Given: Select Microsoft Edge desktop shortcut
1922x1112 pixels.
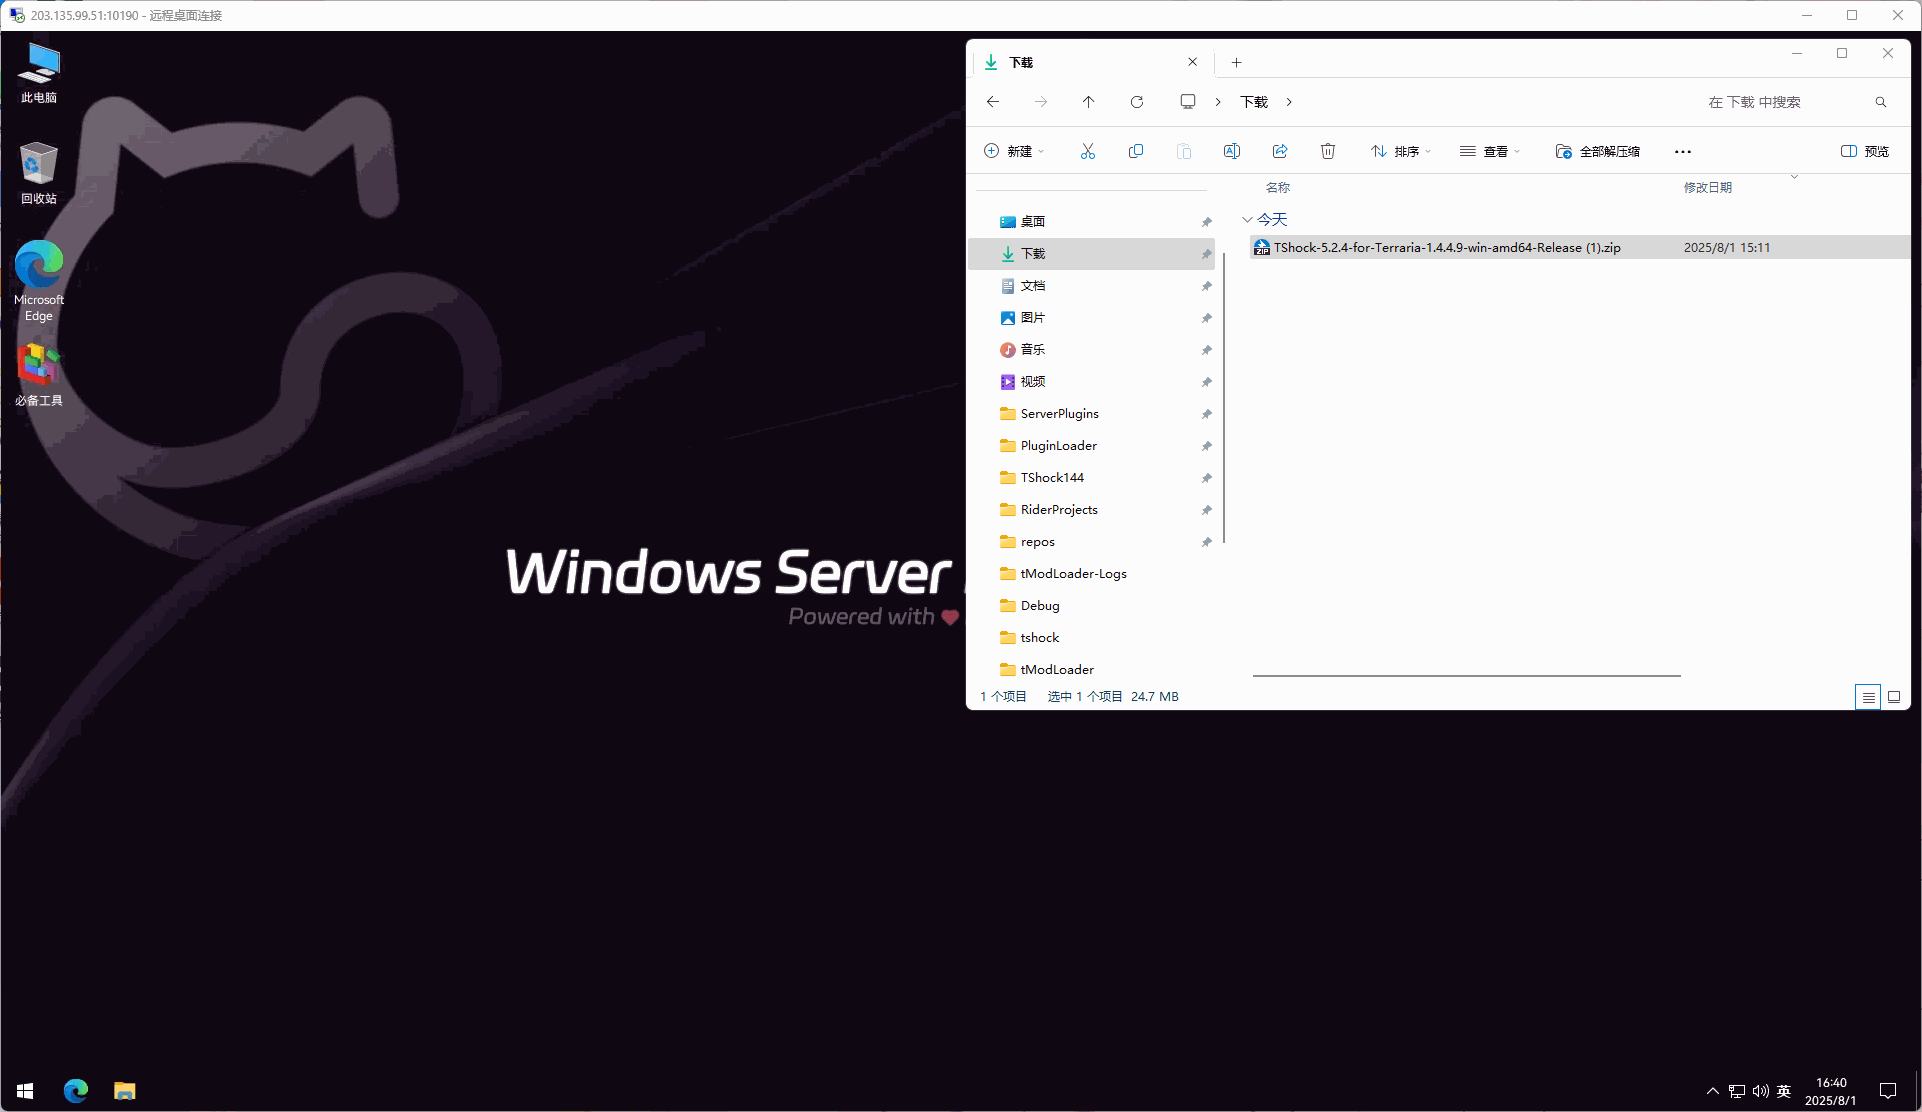Looking at the screenshot, I should click(x=39, y=281).
